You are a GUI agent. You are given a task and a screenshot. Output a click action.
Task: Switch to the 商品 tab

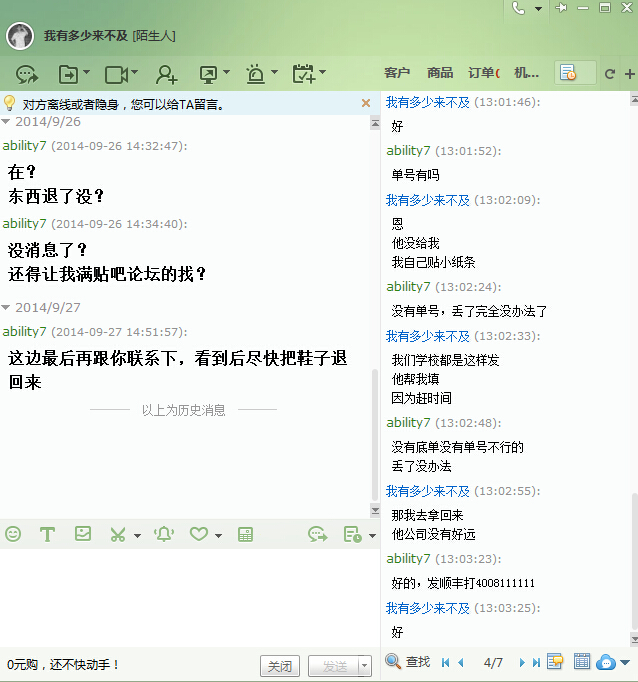point(440,73)
